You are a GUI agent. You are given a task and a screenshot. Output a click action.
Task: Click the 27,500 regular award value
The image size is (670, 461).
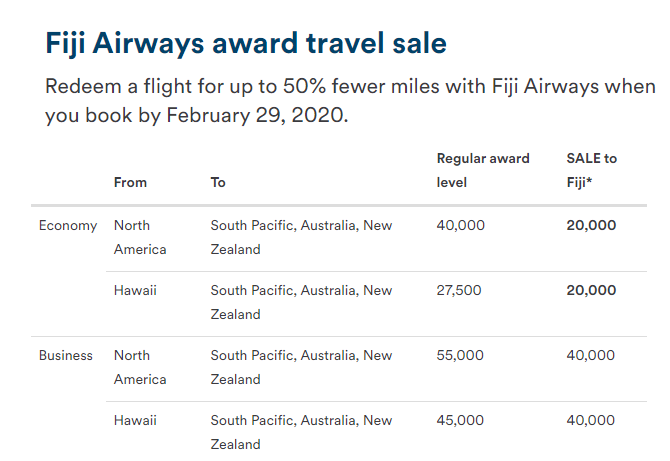coord(459,291)
